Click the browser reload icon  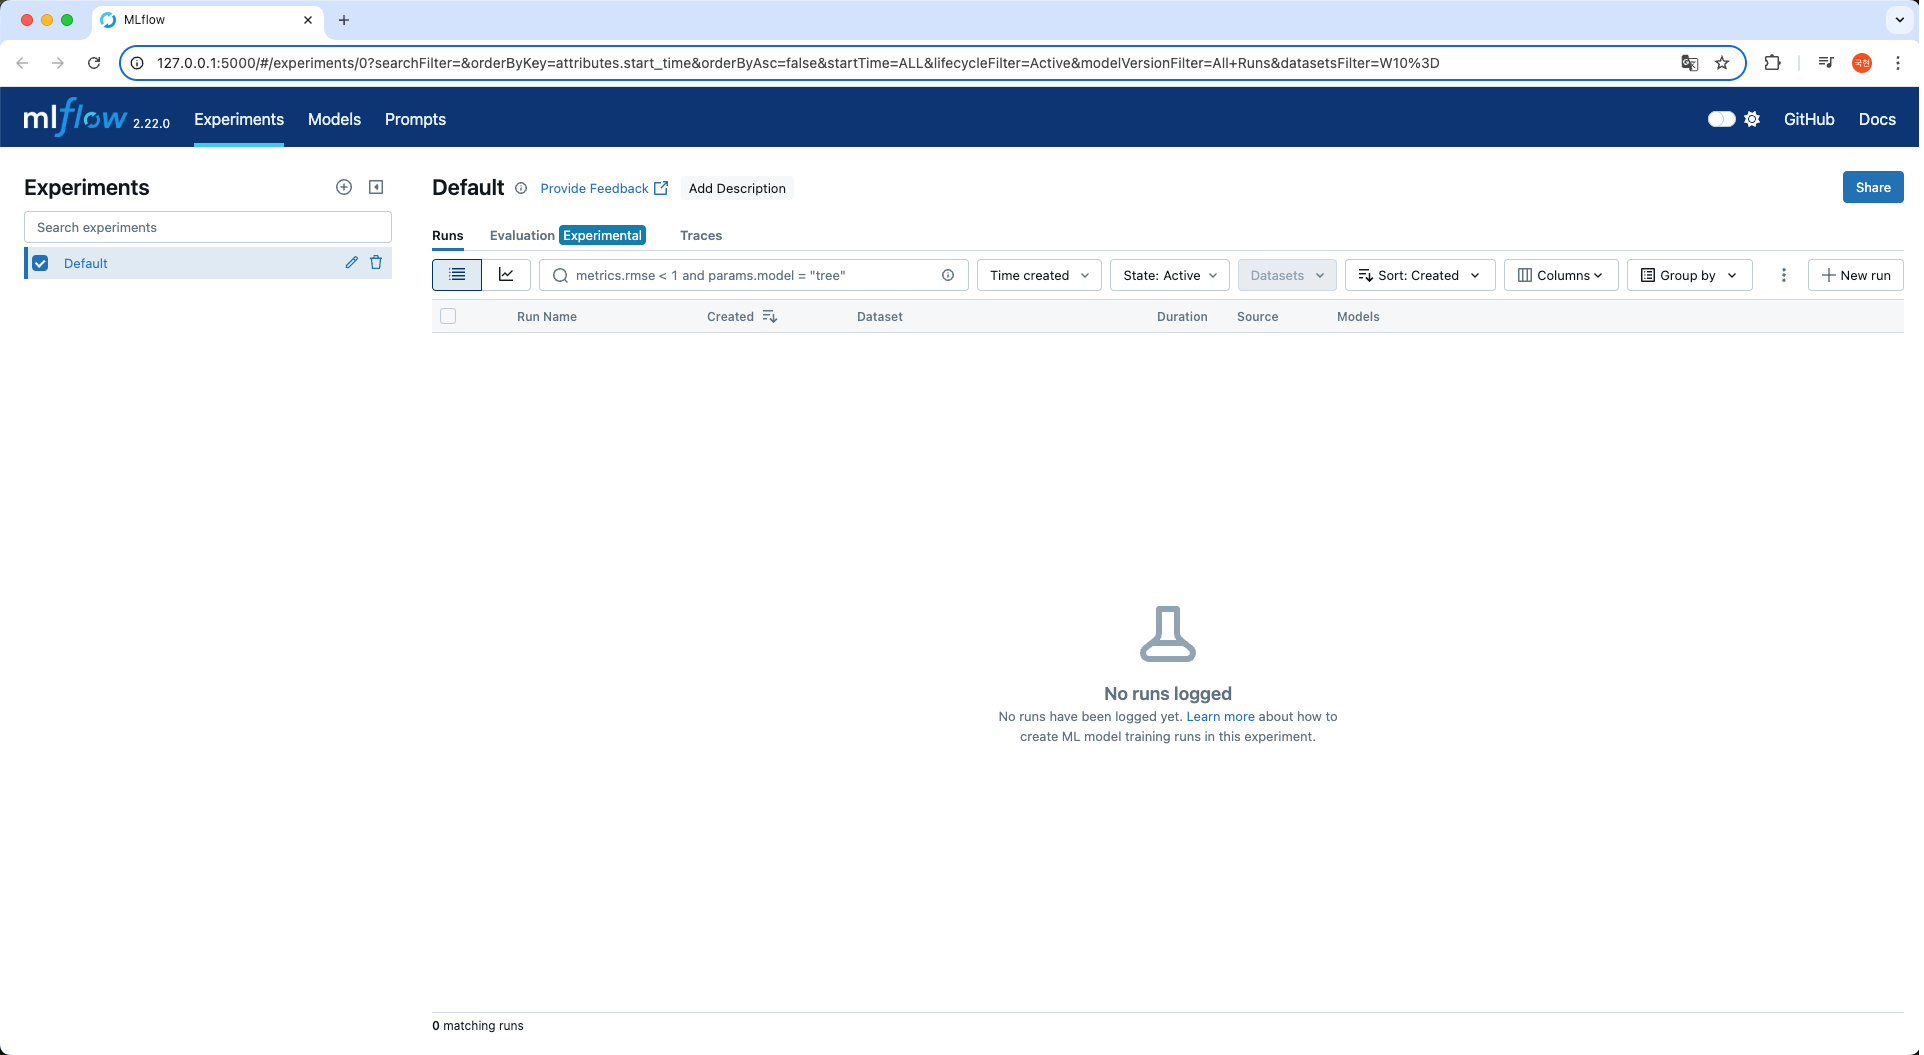94,63
